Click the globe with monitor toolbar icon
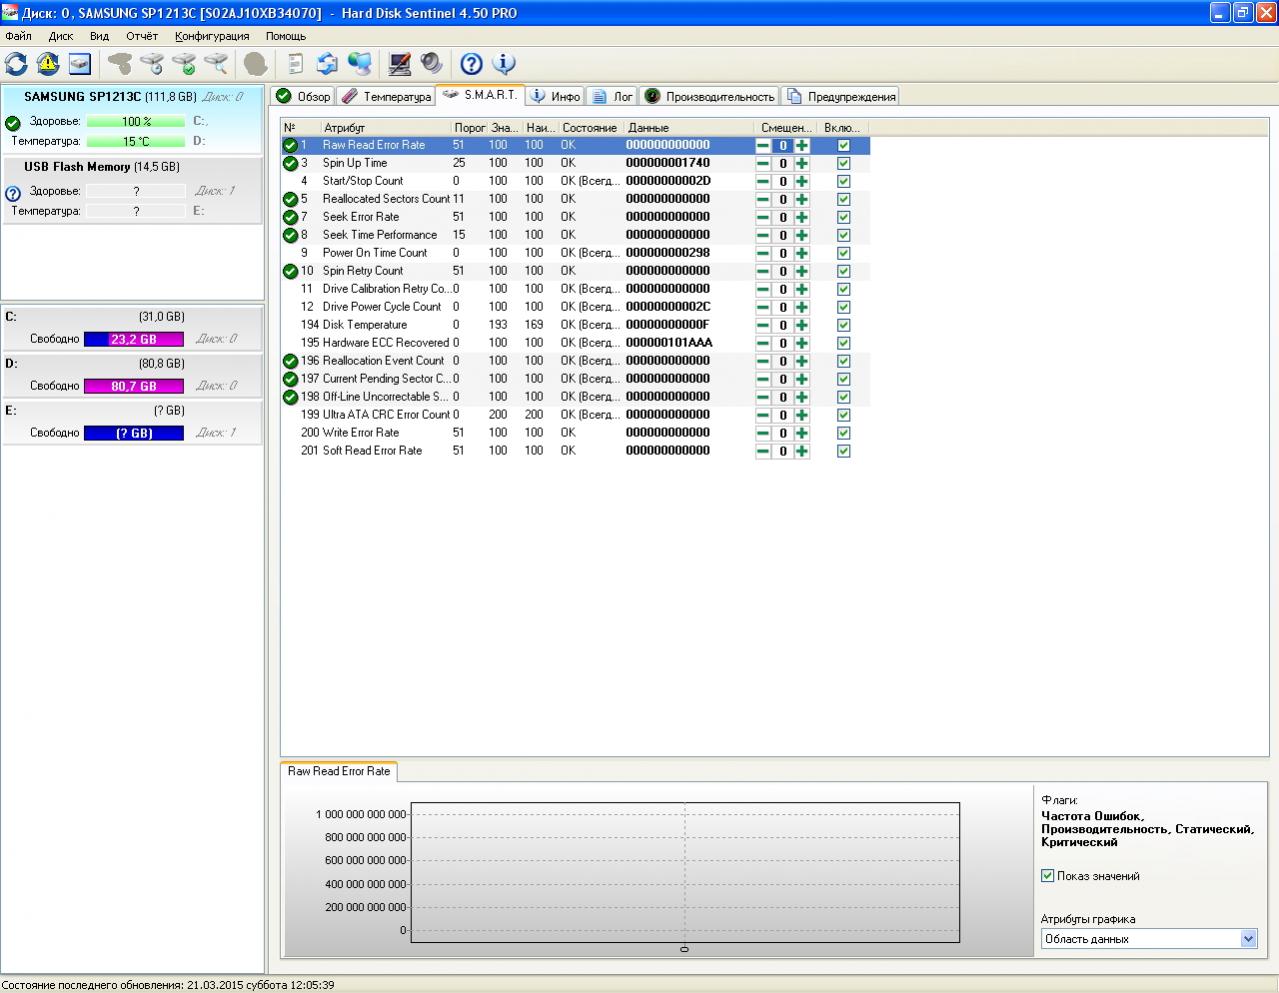This screenshot has height=993, width=1279. 360,64
